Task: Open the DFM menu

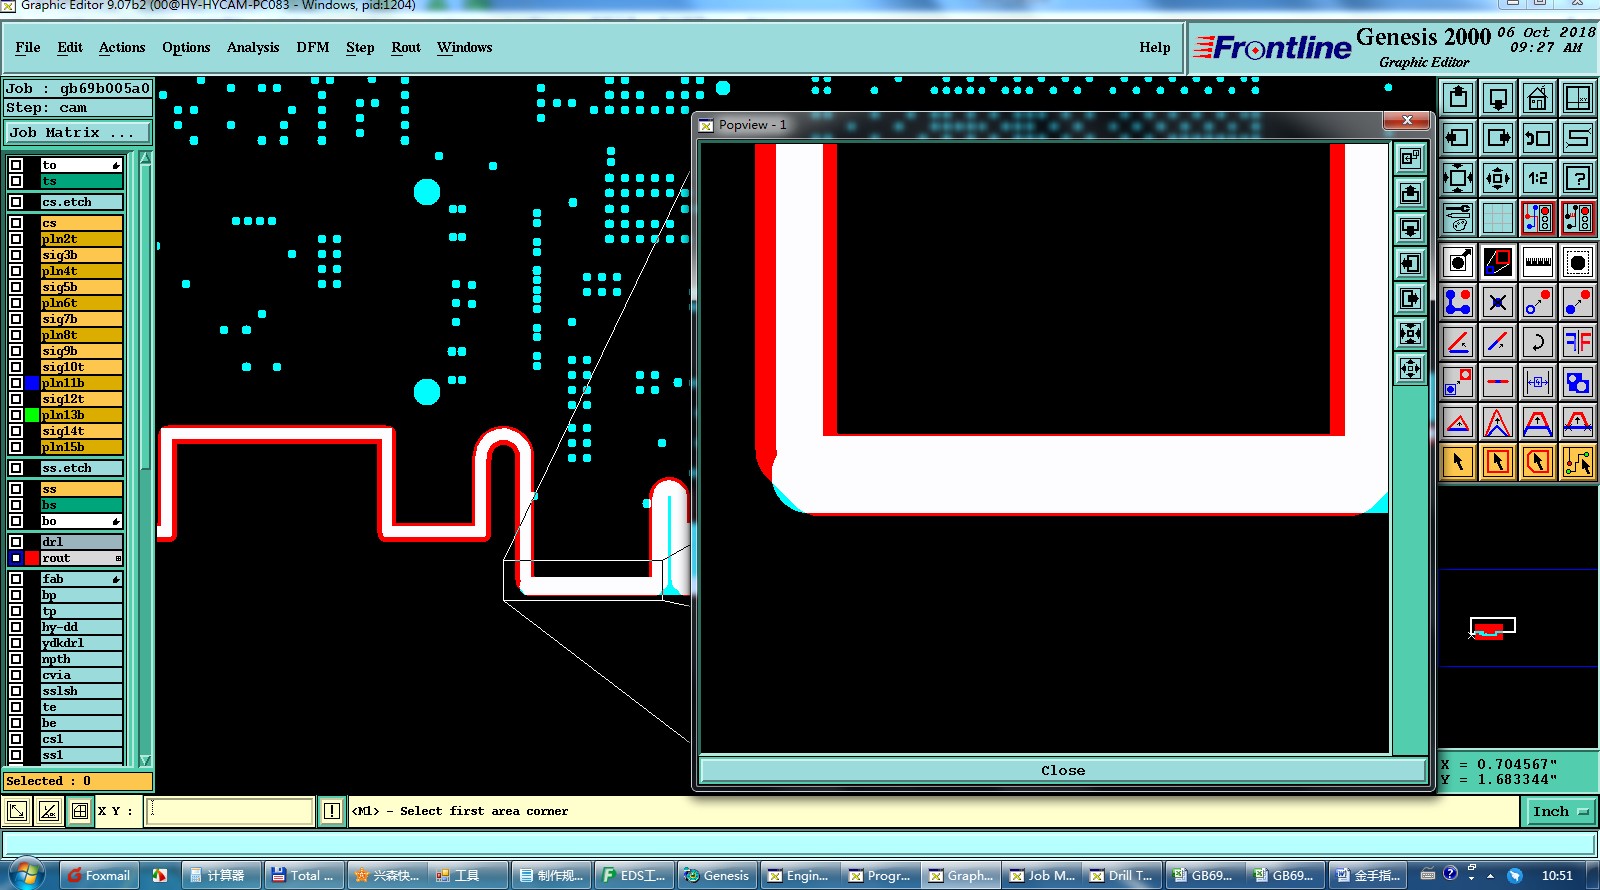Action: tap(313, 47)
